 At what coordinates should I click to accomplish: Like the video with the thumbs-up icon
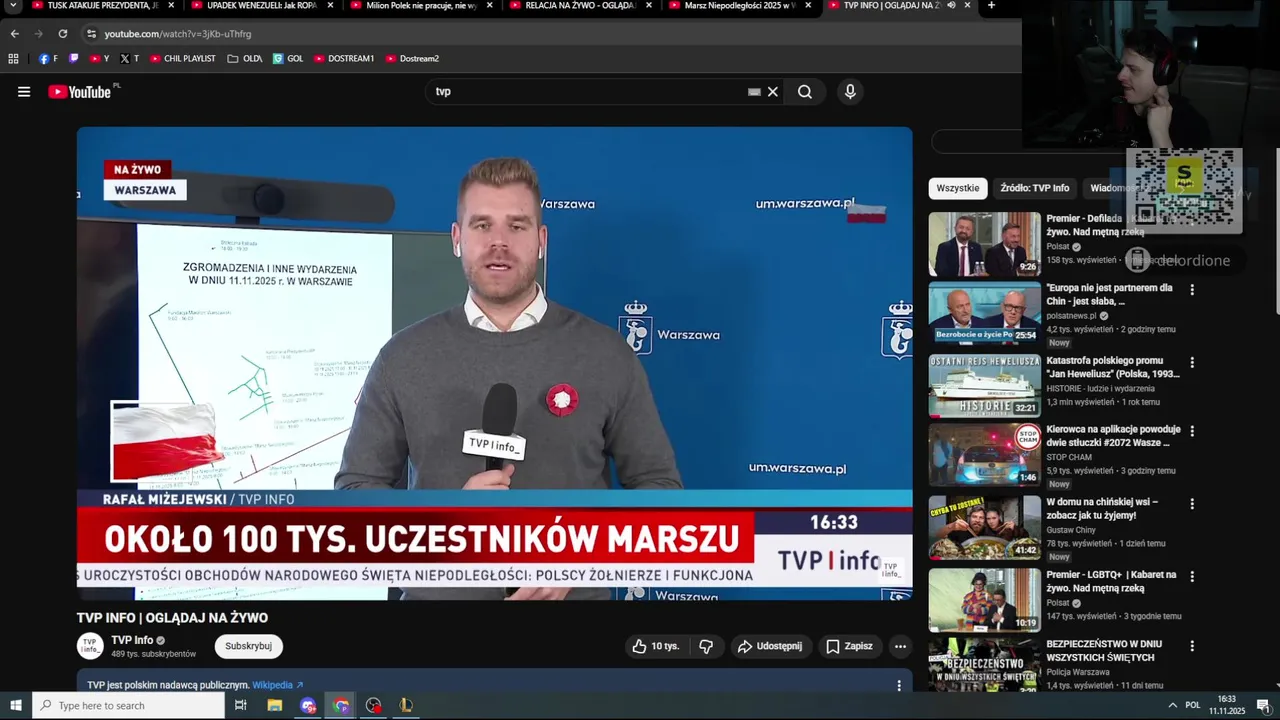(654, 646)
